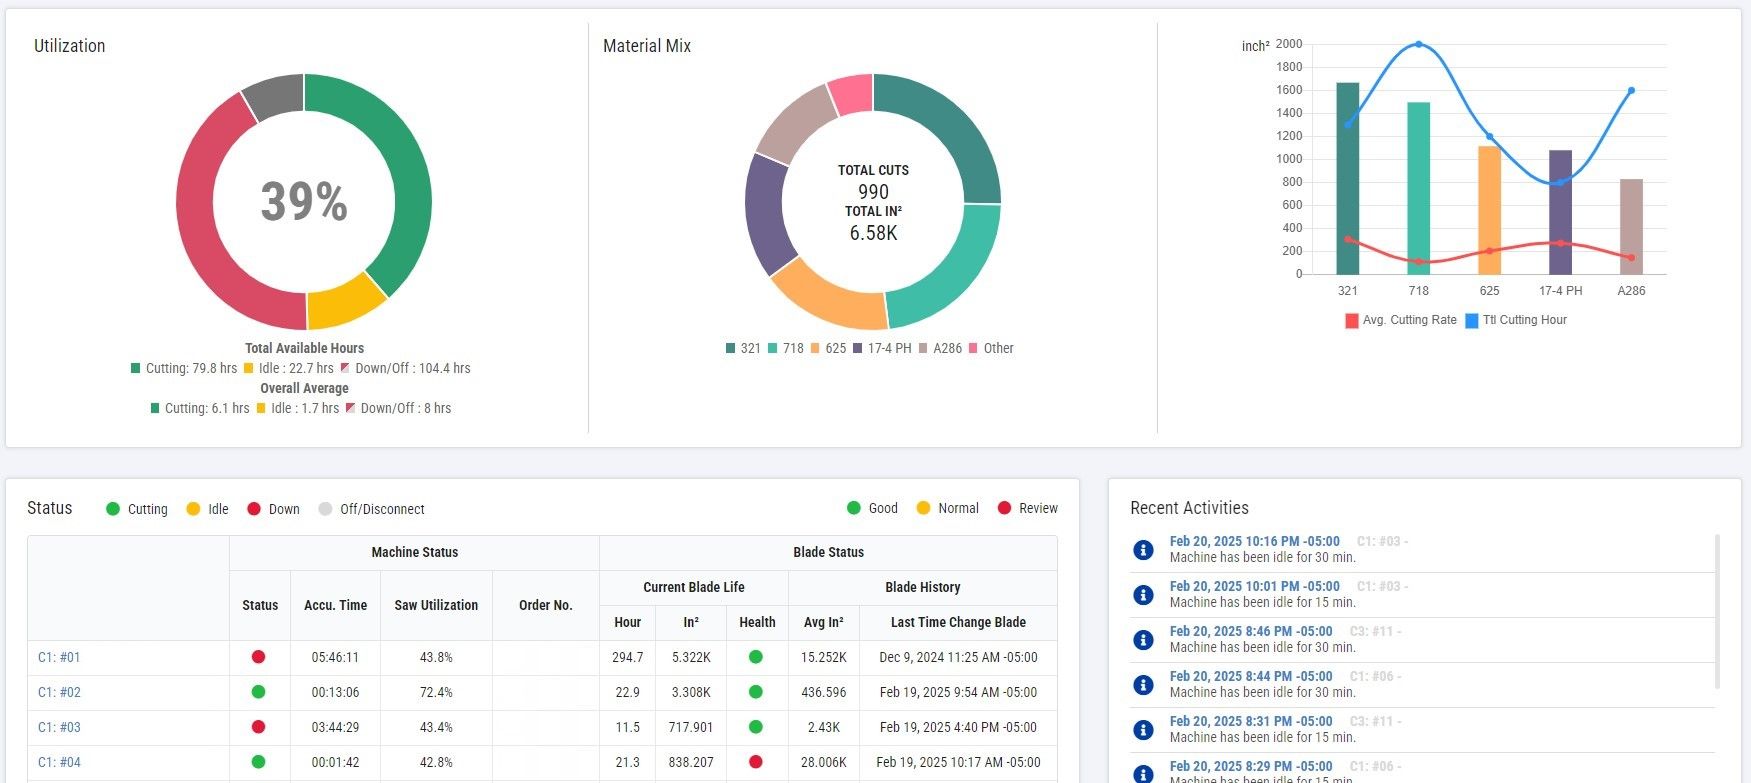This screenshot has height=783, width=1751.
Task: Click the Recent Activities scrollbar
Action: point(1717,610)
